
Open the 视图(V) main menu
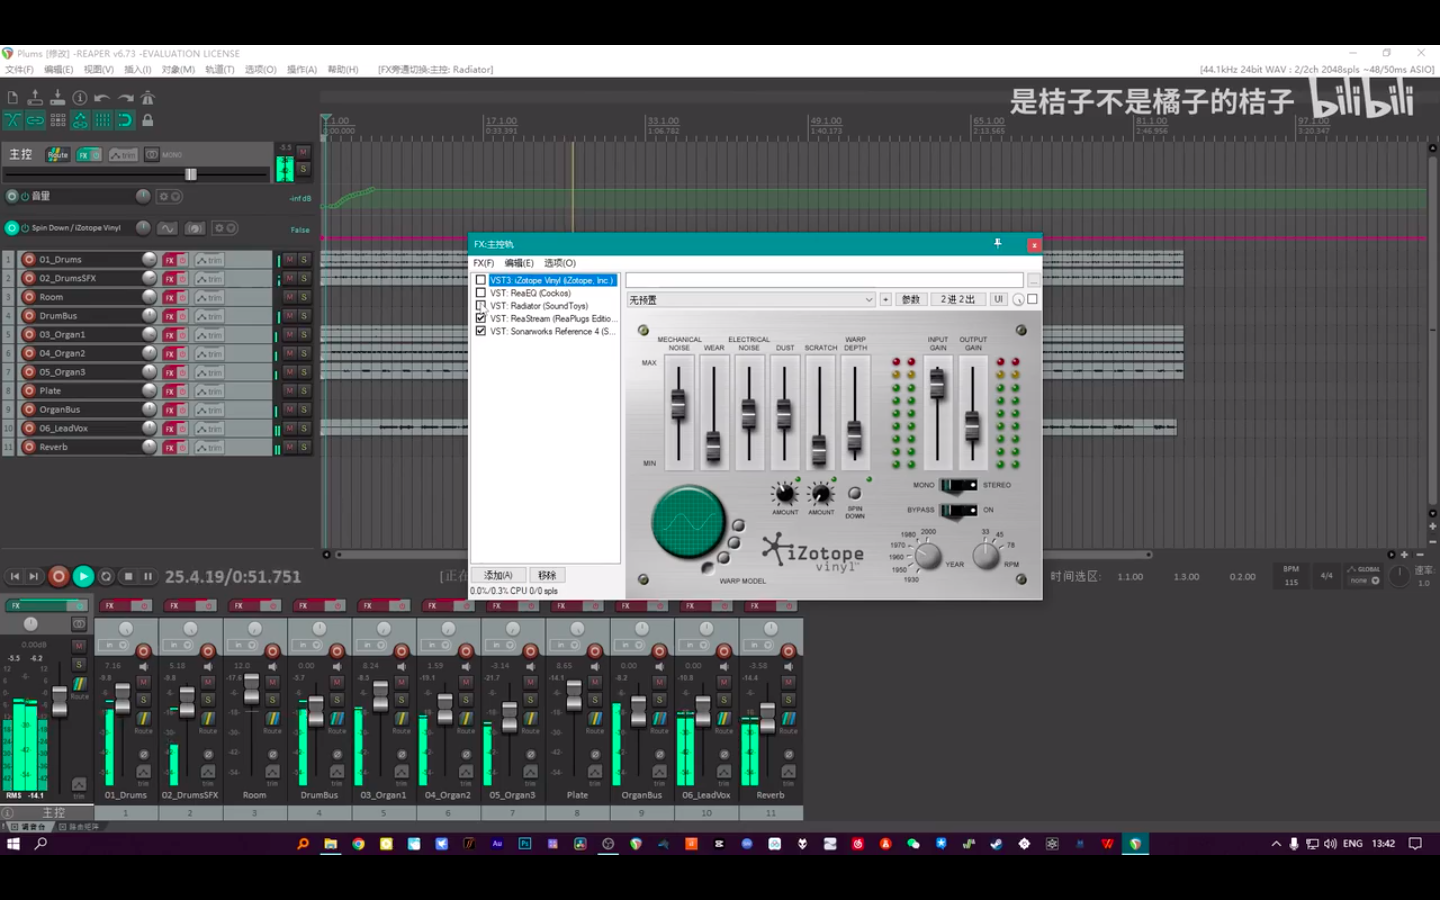coord(99,70)
